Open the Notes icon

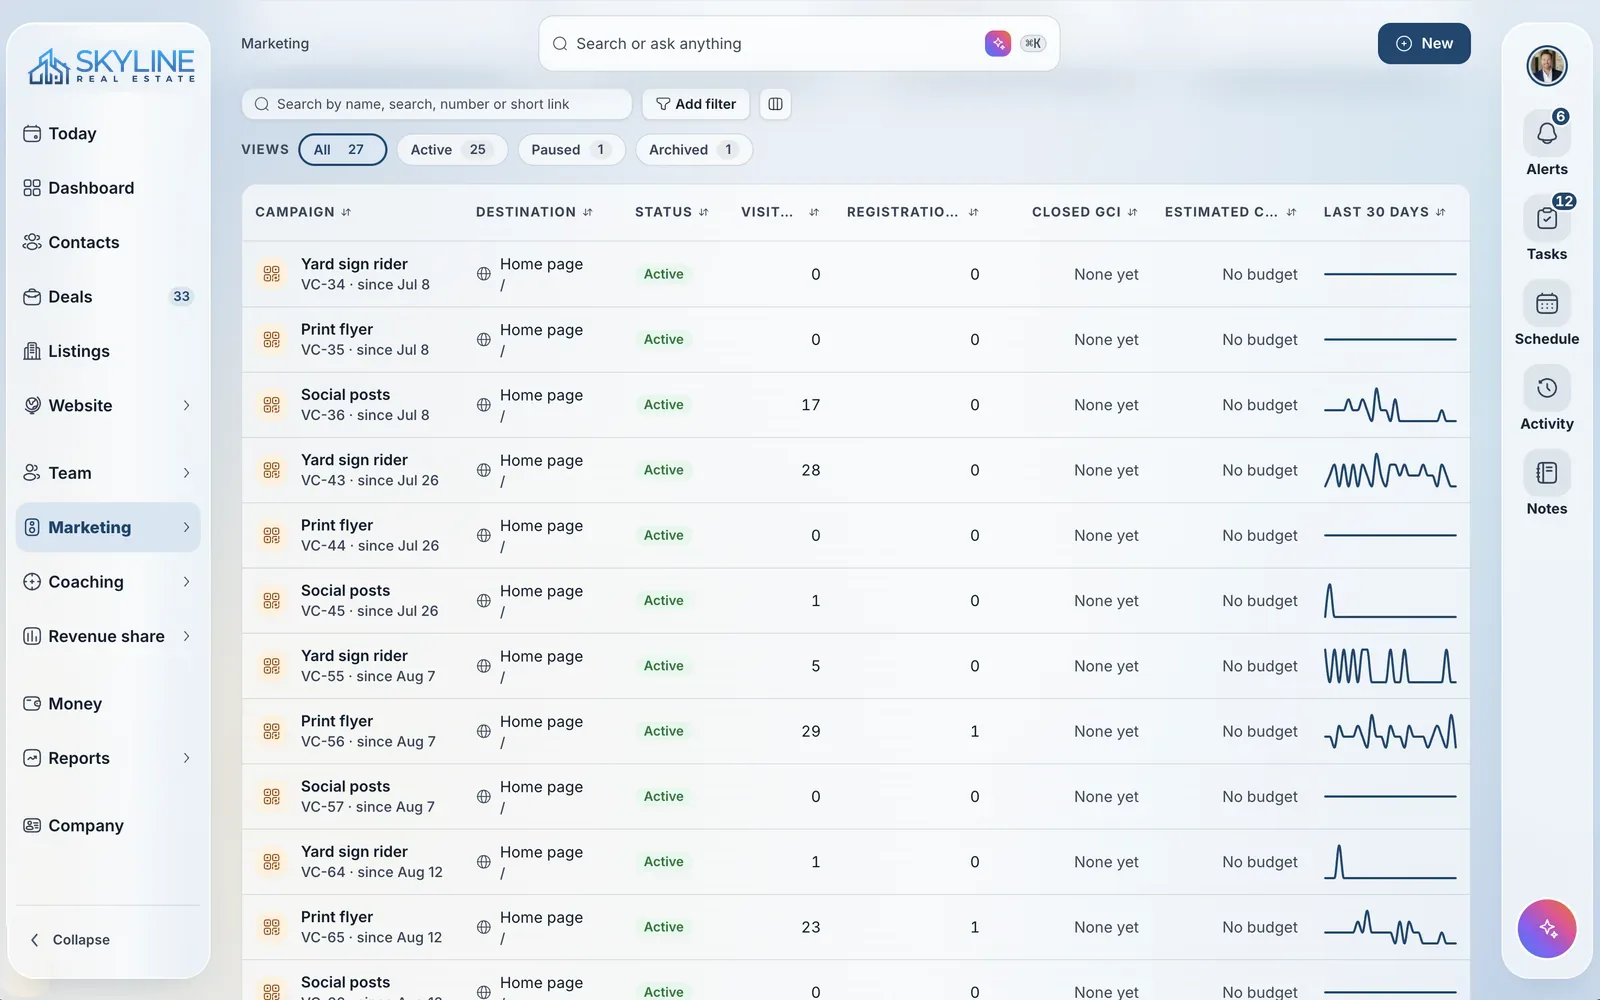1546,474
